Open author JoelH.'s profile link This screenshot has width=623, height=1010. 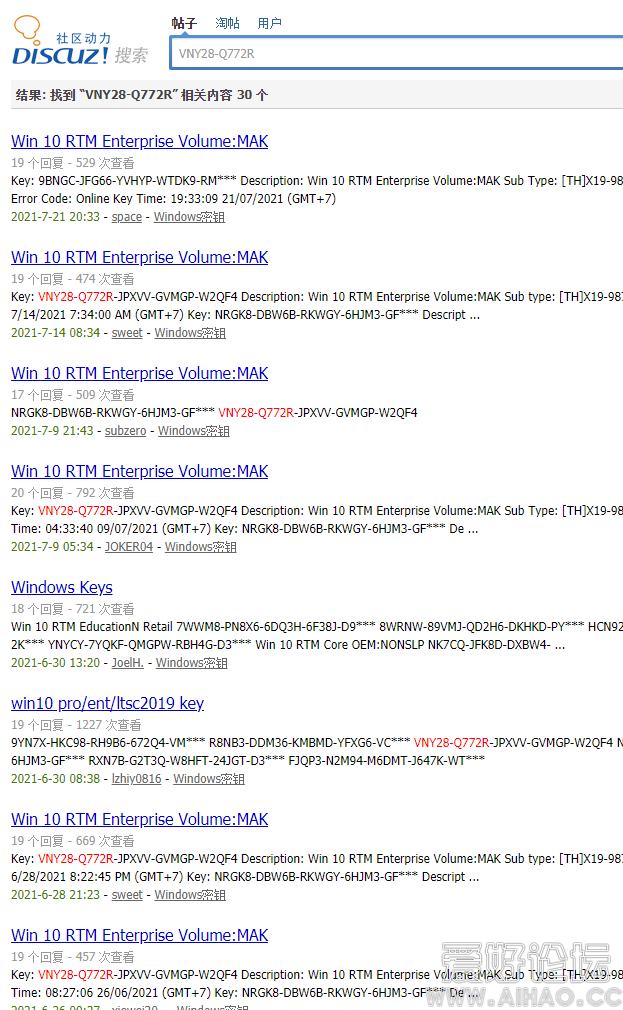(x=127, y=663)
